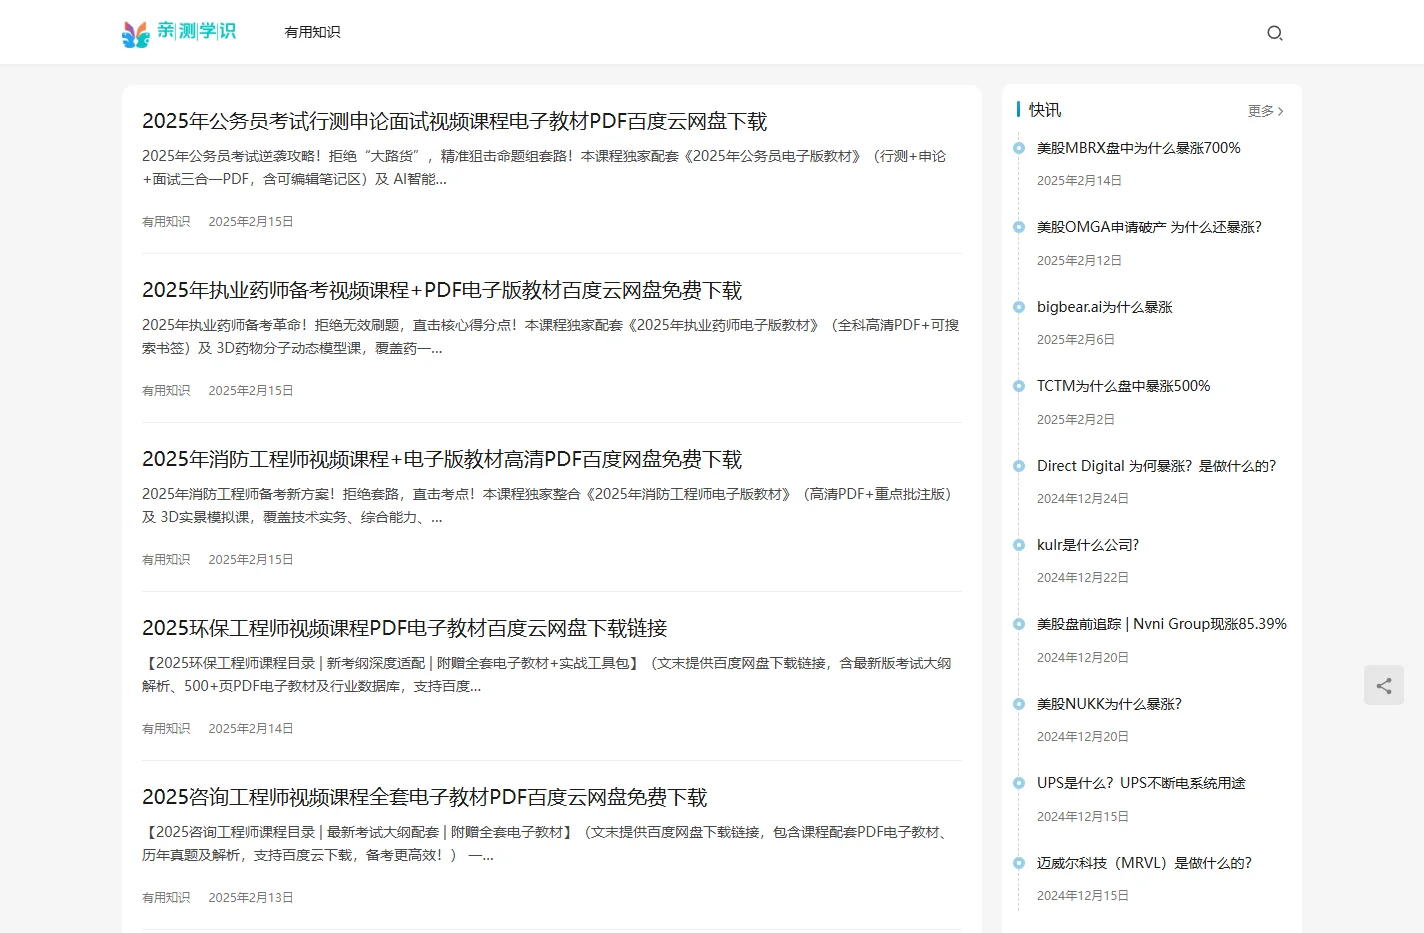Click date 2025年2月12日 under OMGA news

point(1079,261)
